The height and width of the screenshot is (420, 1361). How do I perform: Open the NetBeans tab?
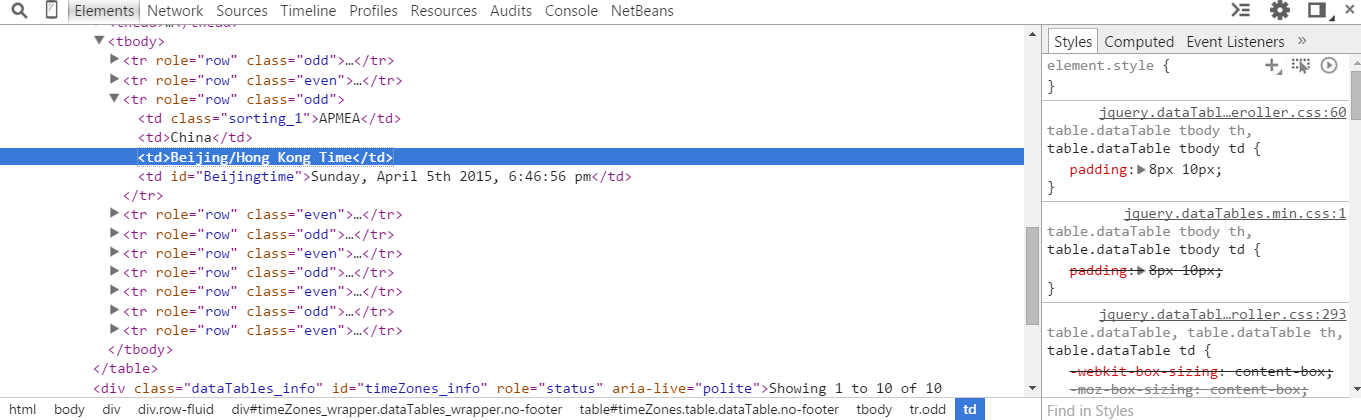642,11
